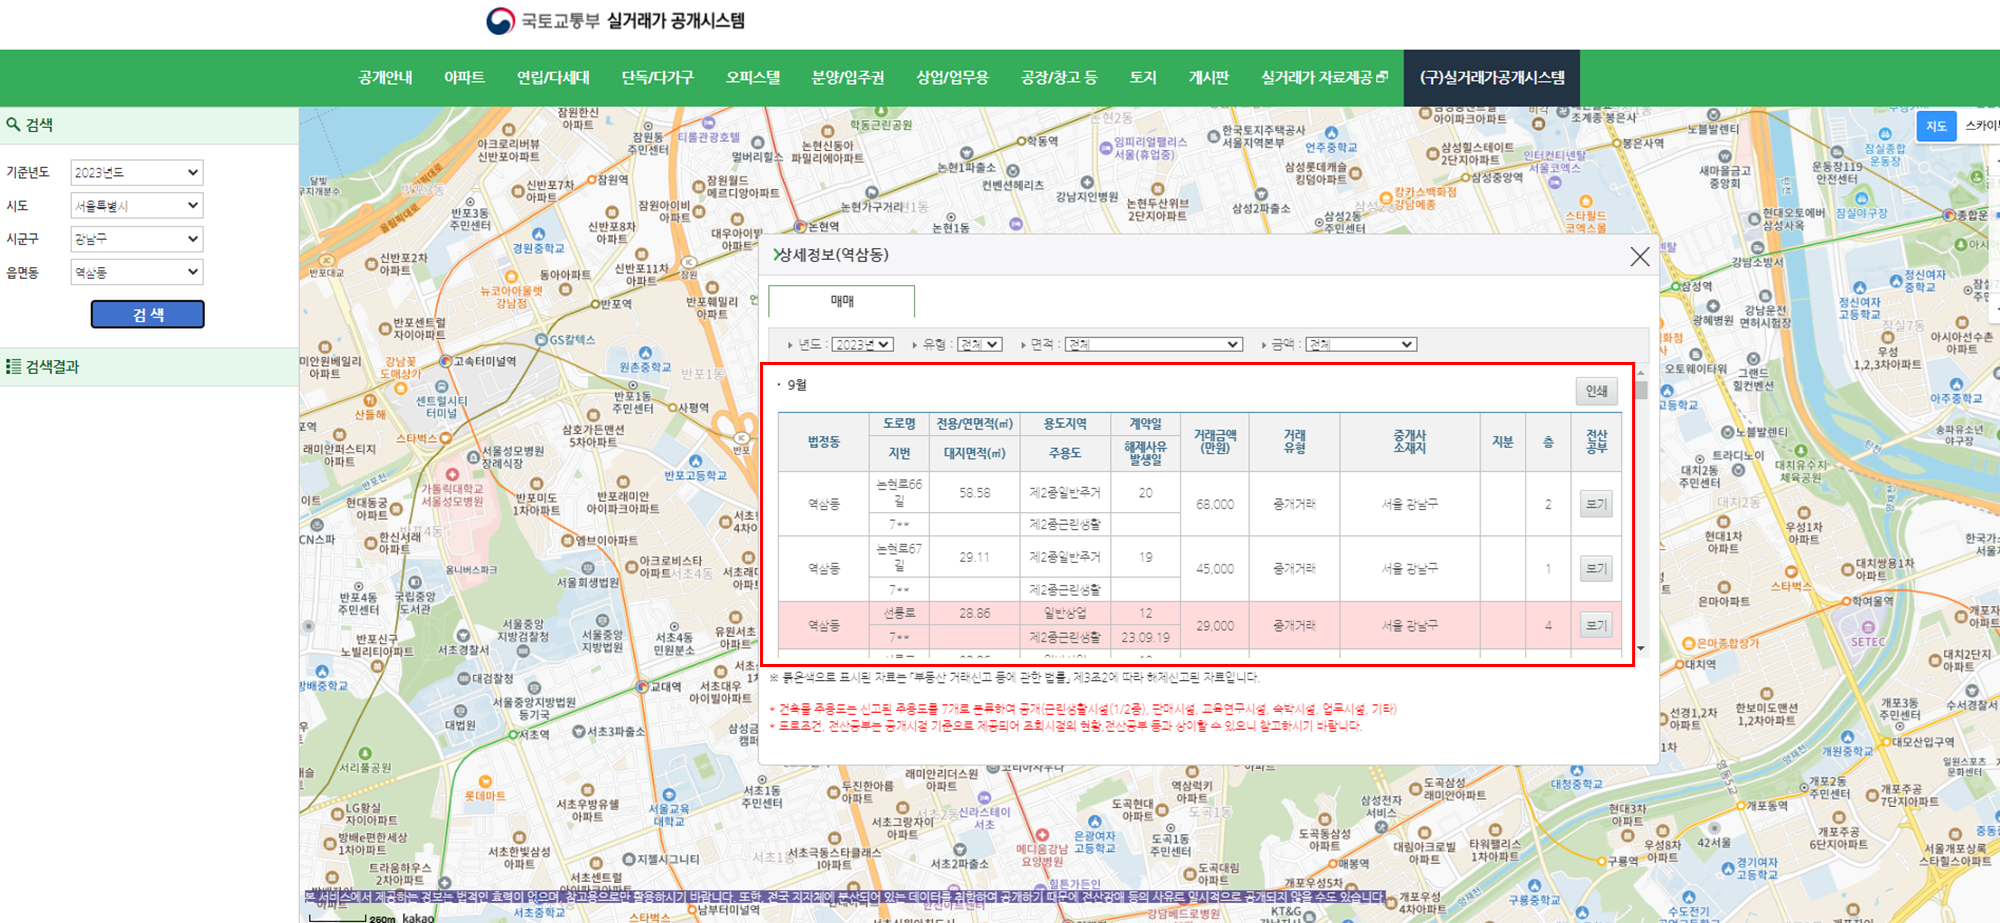Open the 읍면동 district dropdown
The width and height of the screenshot is (2000, 923).
pos(136,271)
